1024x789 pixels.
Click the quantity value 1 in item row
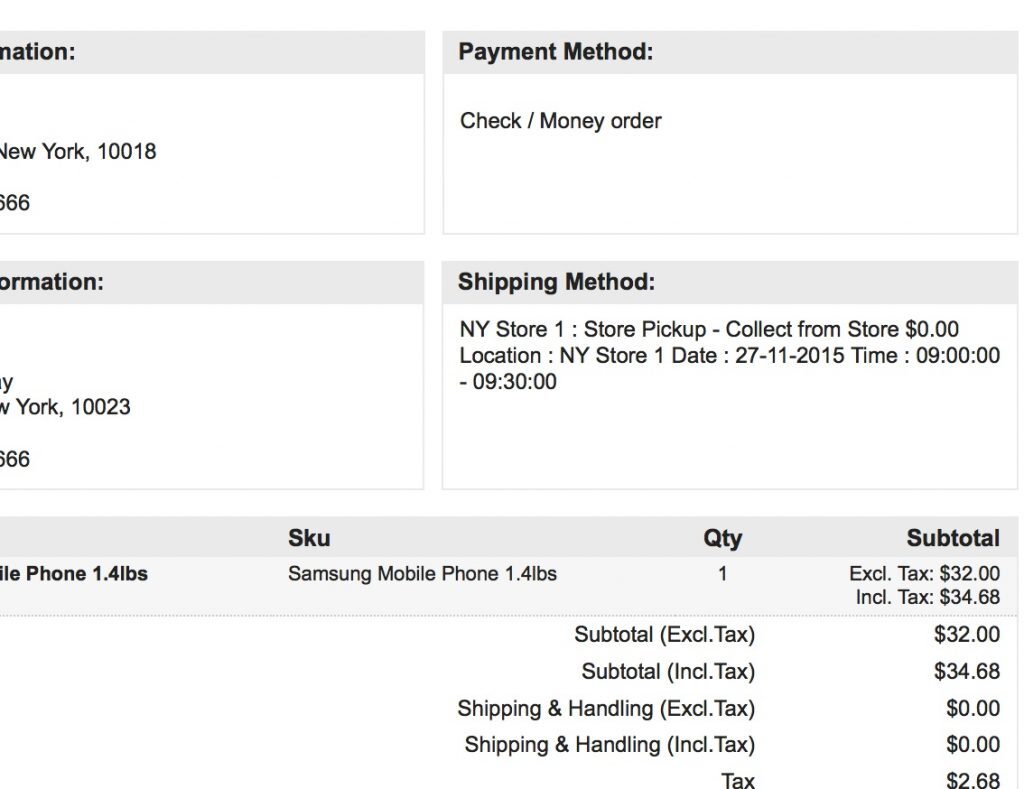click(x=722, y=574)
